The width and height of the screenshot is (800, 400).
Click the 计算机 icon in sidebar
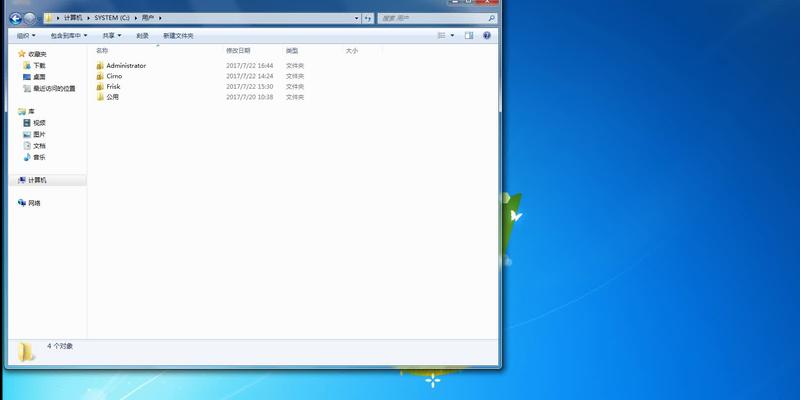(x=21, y=180)
